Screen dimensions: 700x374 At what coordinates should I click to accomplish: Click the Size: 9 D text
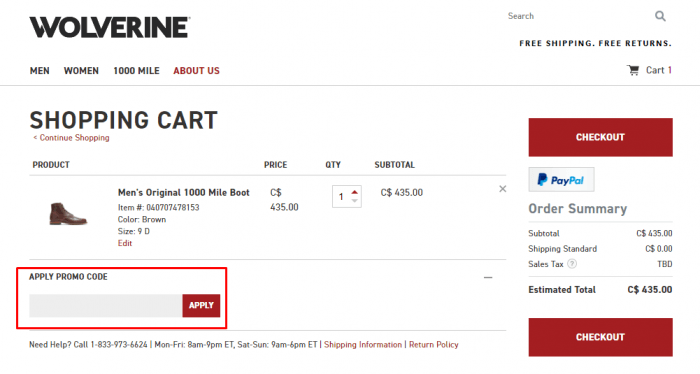[x=134, y=231]
